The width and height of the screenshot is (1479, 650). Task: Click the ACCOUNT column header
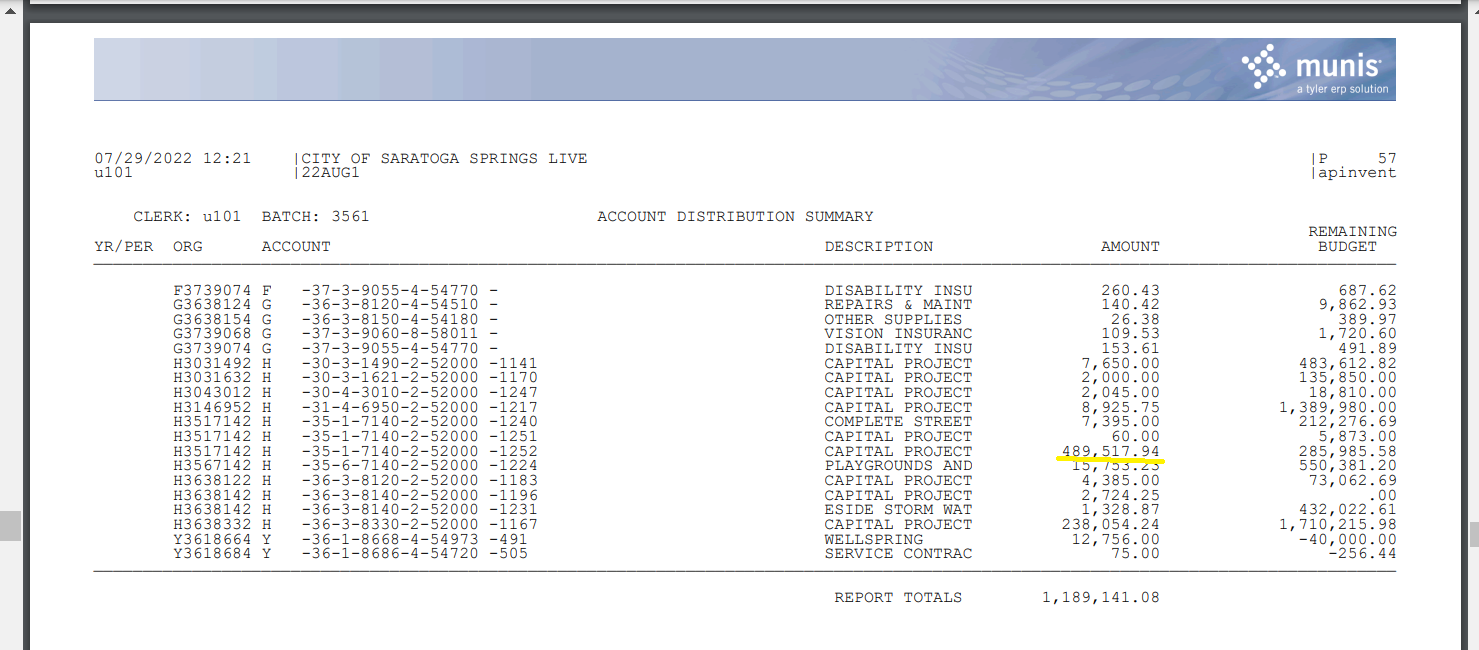pos(296,246)
